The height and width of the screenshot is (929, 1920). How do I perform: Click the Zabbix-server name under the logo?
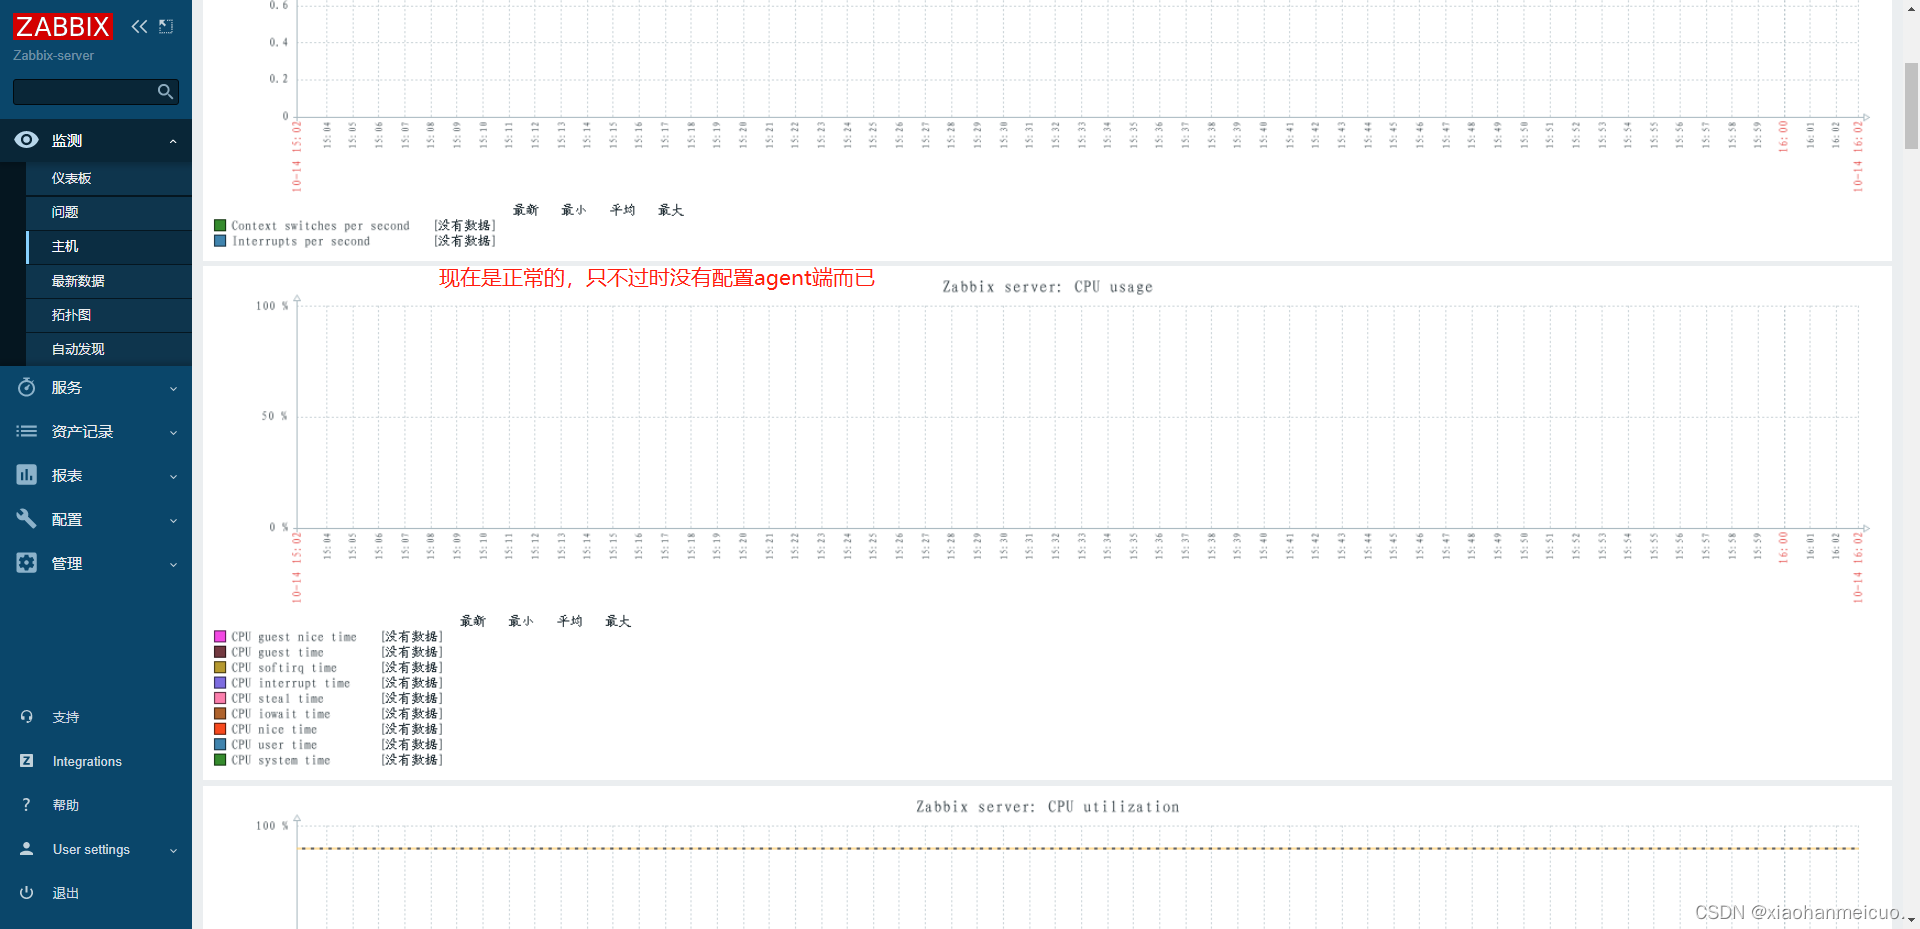tap(54, 56)
